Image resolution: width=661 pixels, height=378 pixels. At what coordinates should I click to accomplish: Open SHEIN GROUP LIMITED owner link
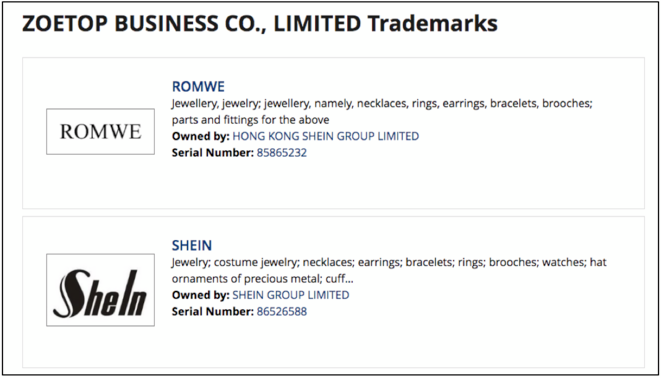pyautogui.click(x=291, y=295)
